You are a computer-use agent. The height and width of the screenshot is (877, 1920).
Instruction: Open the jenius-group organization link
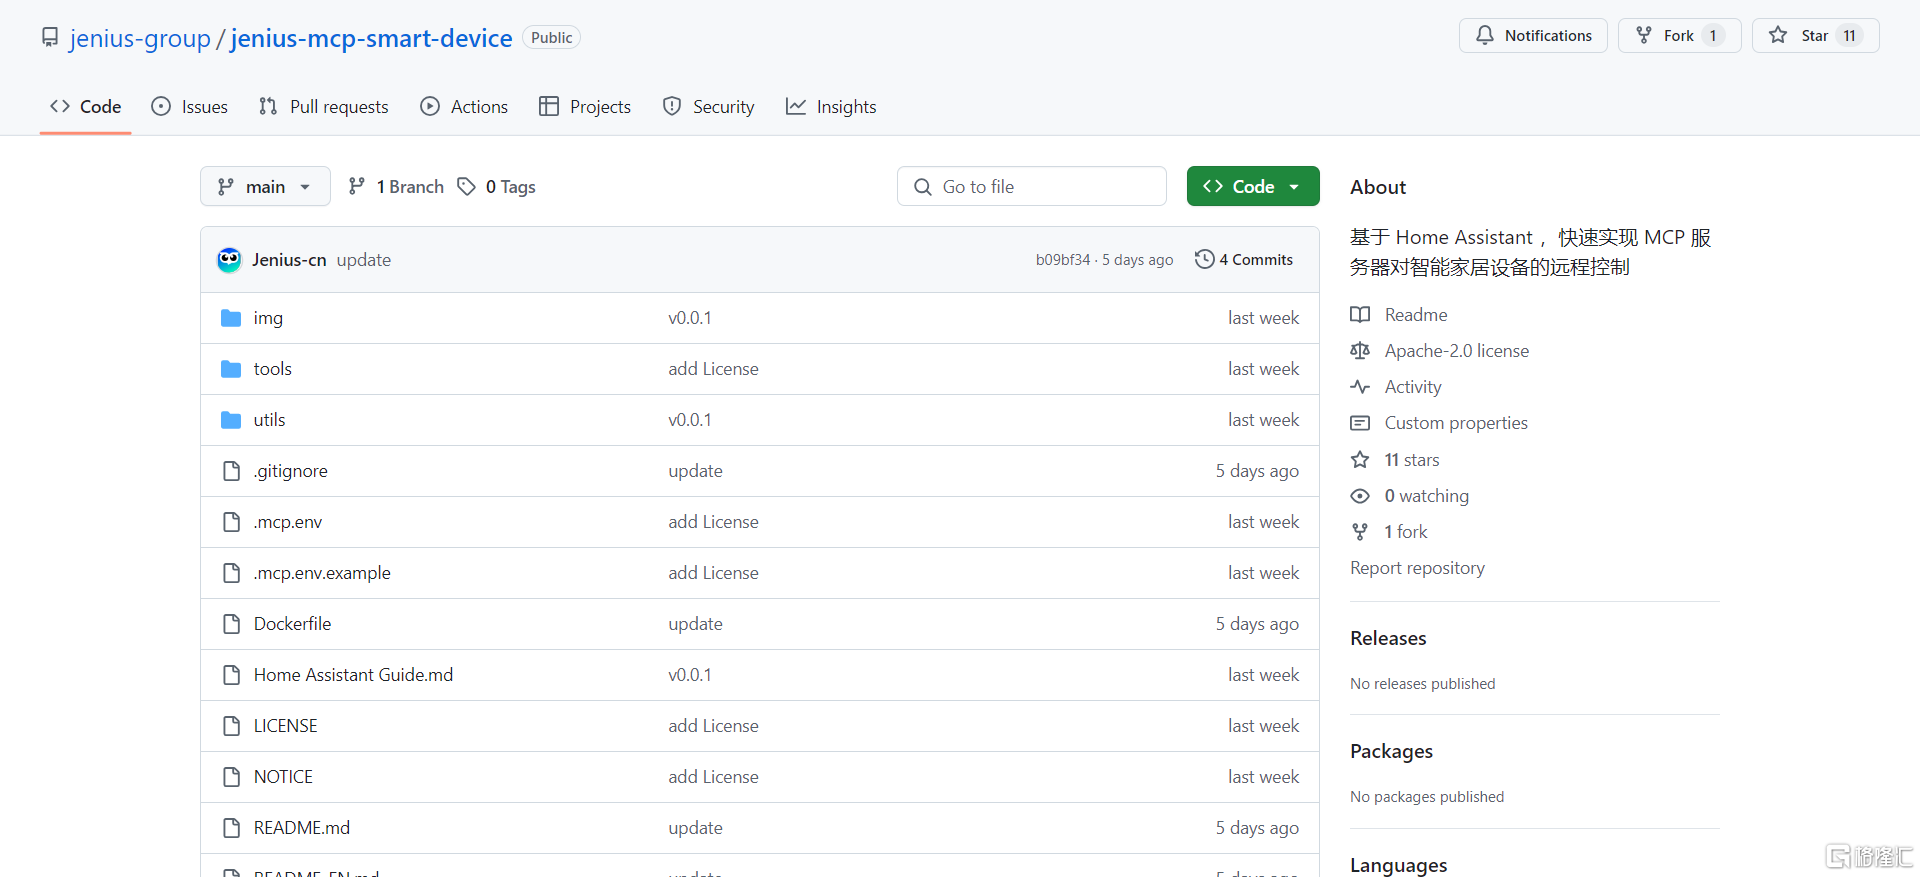point(140,38)
